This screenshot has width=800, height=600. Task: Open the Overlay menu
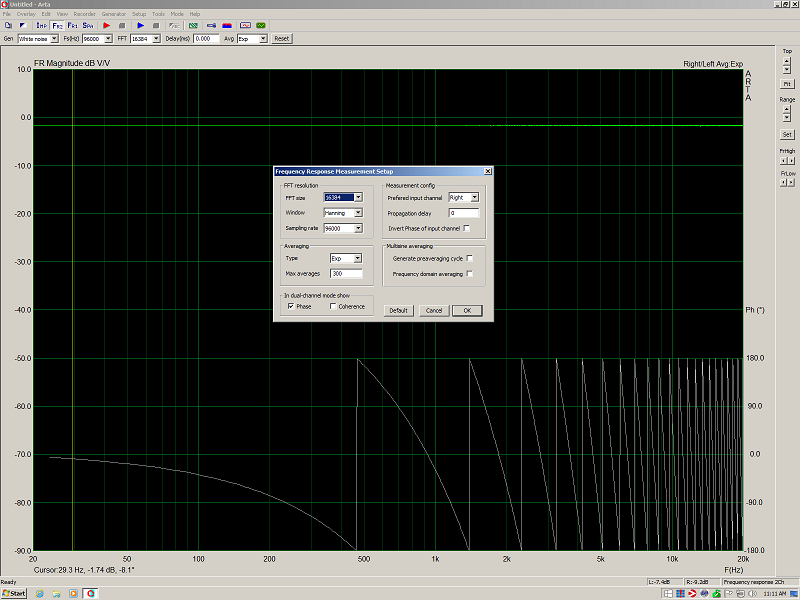(x=26, y=14)
